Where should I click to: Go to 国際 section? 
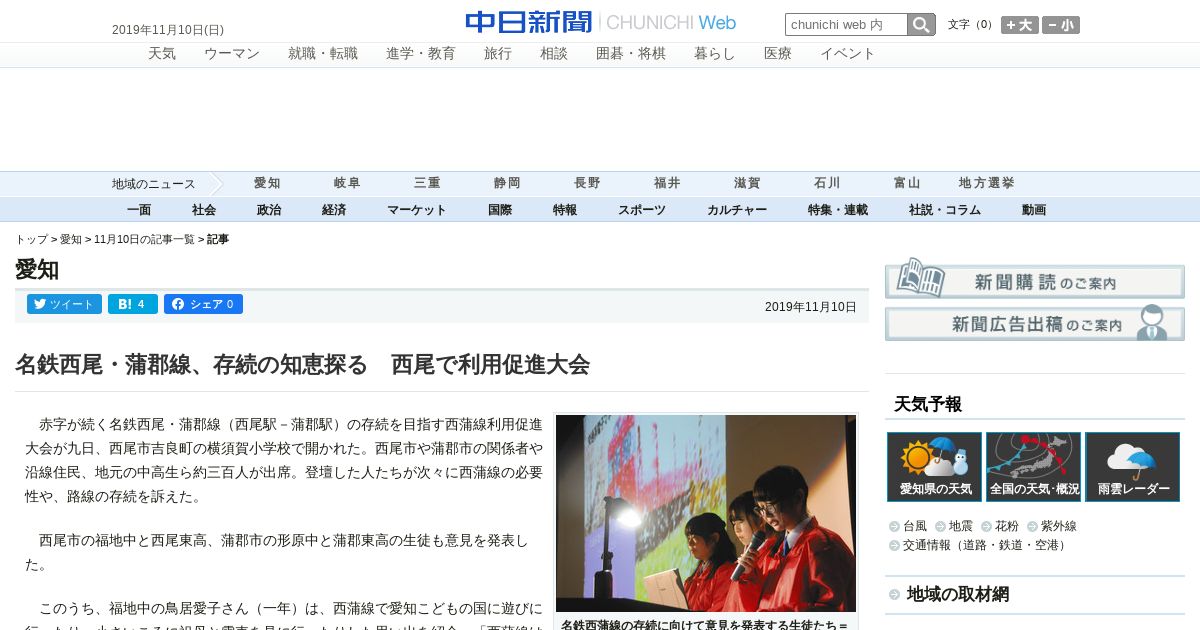500,210
